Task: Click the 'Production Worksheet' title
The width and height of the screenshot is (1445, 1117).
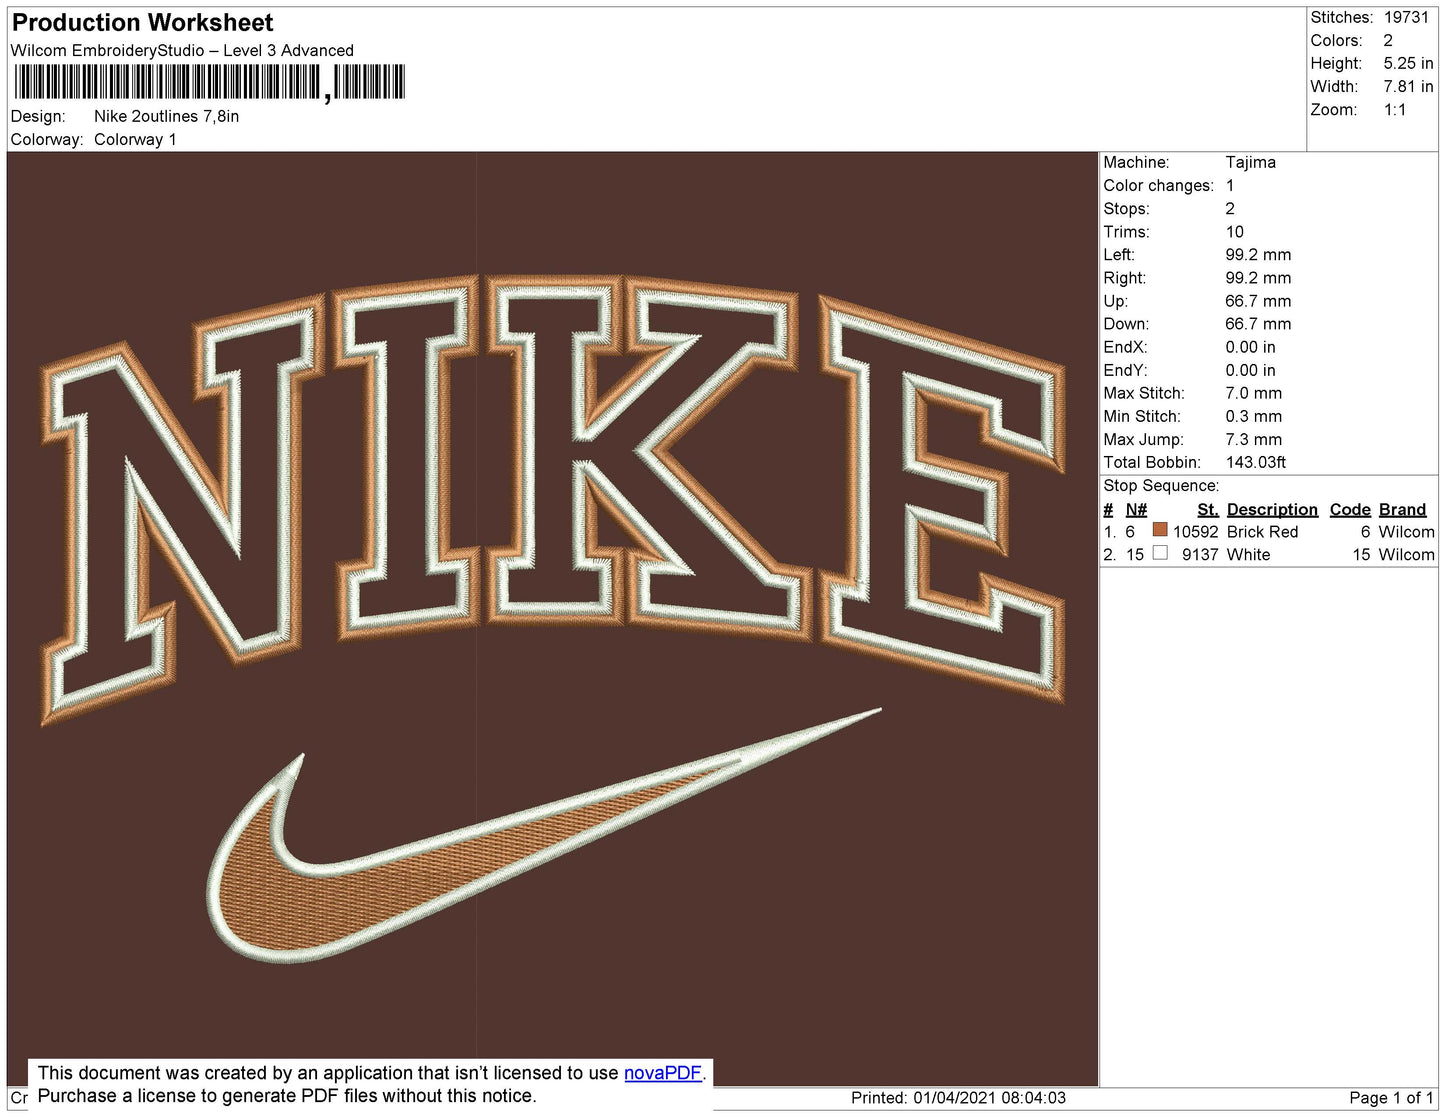Action: tap(142, 22)
